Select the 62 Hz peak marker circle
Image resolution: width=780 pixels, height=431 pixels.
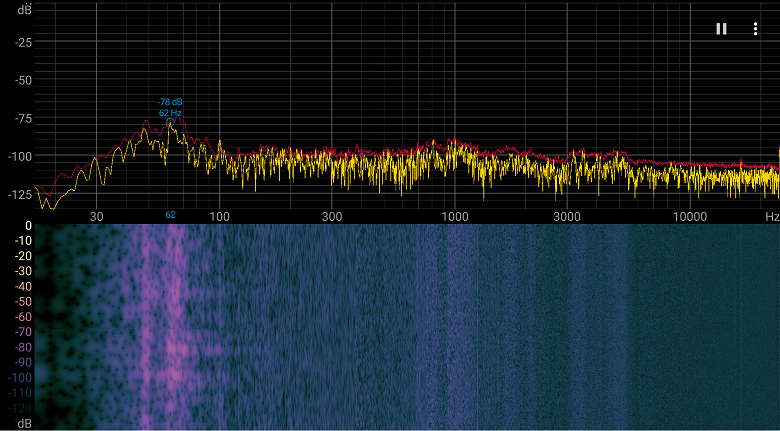(x=170, y=121)
